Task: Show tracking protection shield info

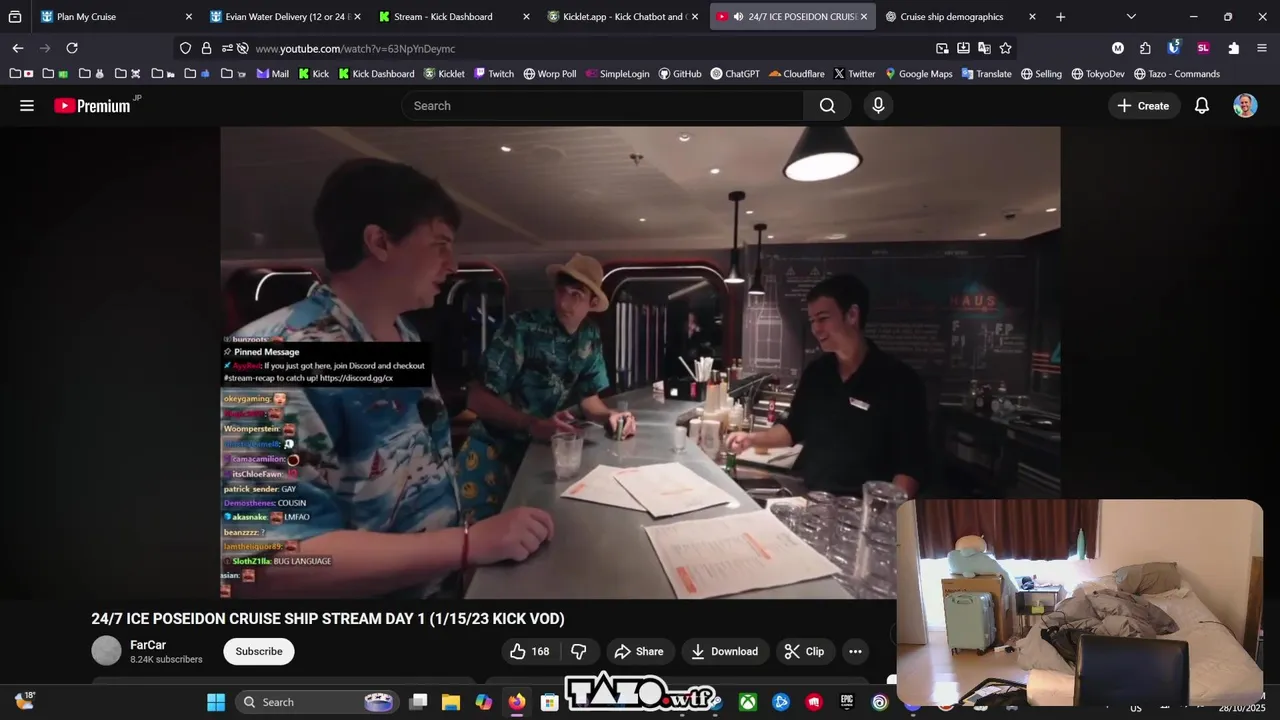Action: point(185,48)
